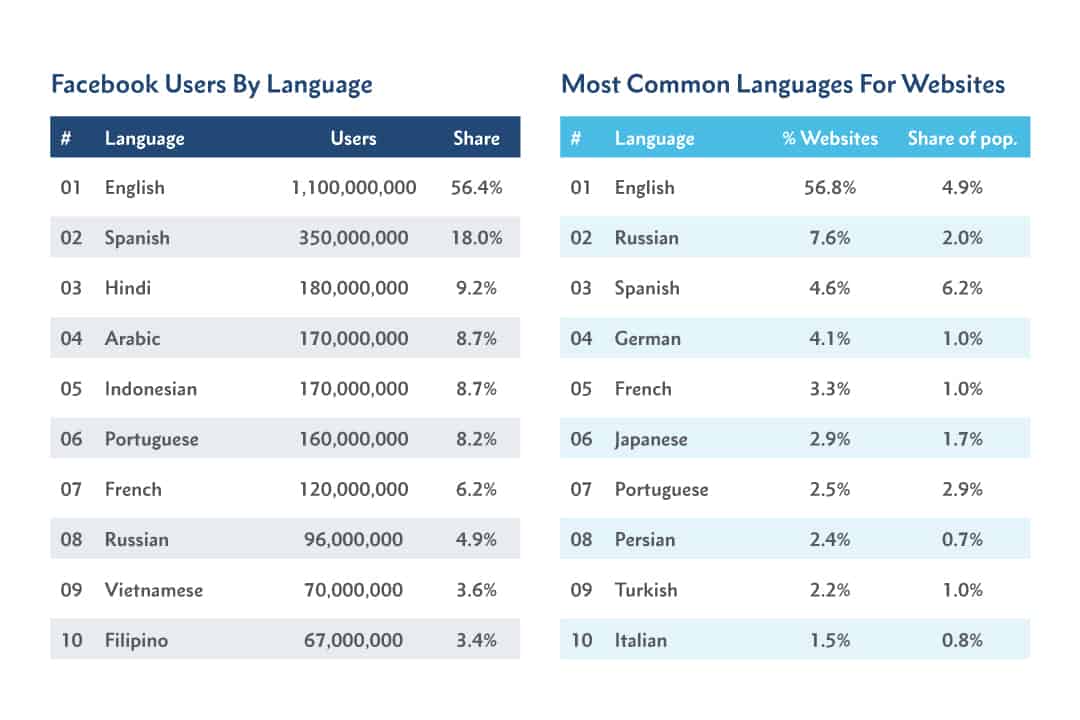Image resolution: width=1080 pixels, height=720 pixels.
Task: Click English's 4.9% share of population
Action: (x=962, y=187)
